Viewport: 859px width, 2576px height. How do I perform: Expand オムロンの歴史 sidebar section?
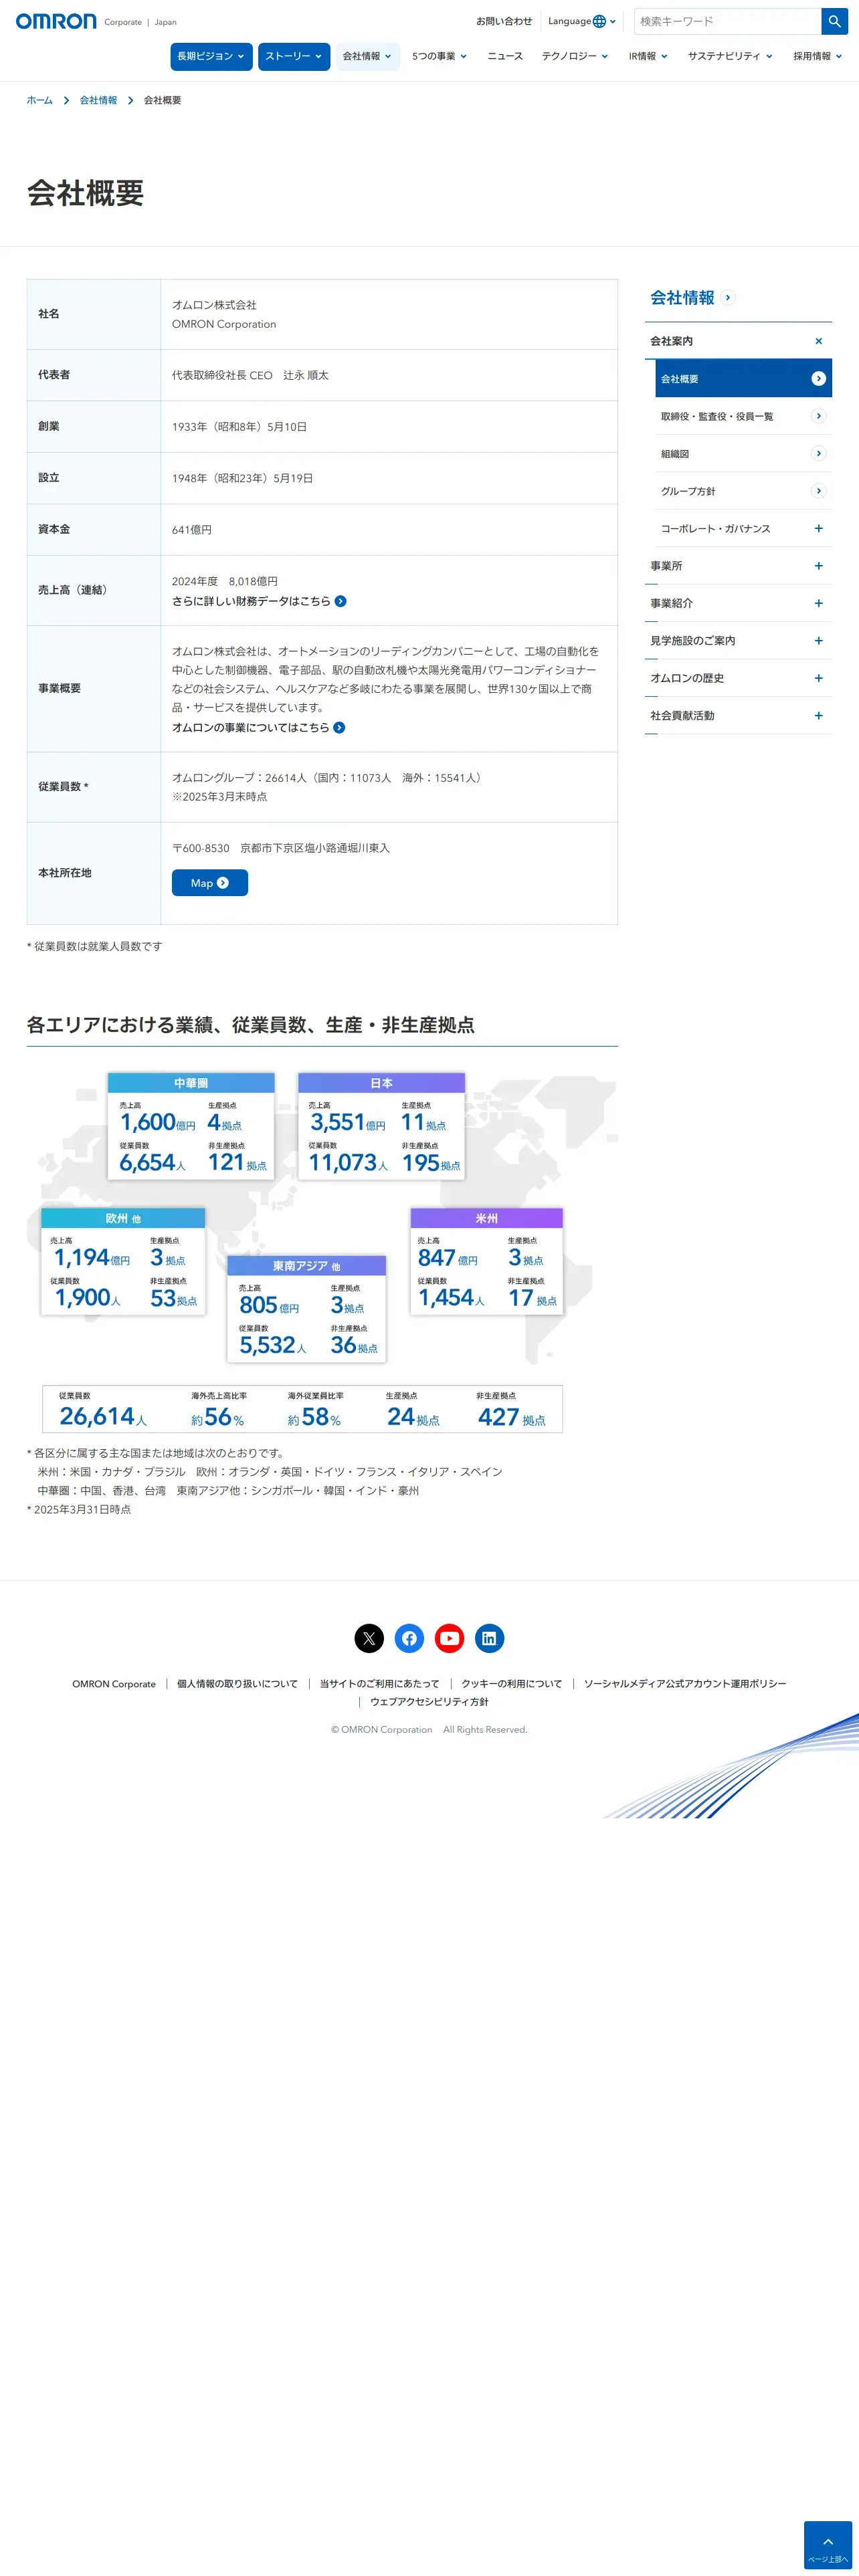(x=818, y=678)
